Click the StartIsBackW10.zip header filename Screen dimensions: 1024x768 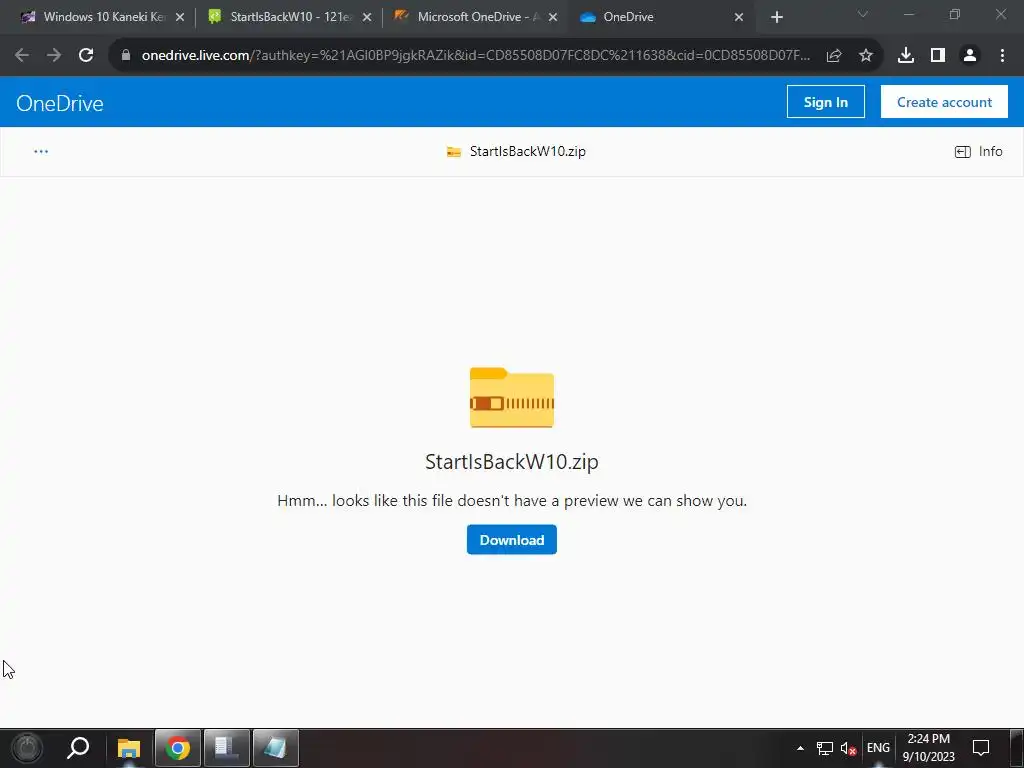coord(528,152)
